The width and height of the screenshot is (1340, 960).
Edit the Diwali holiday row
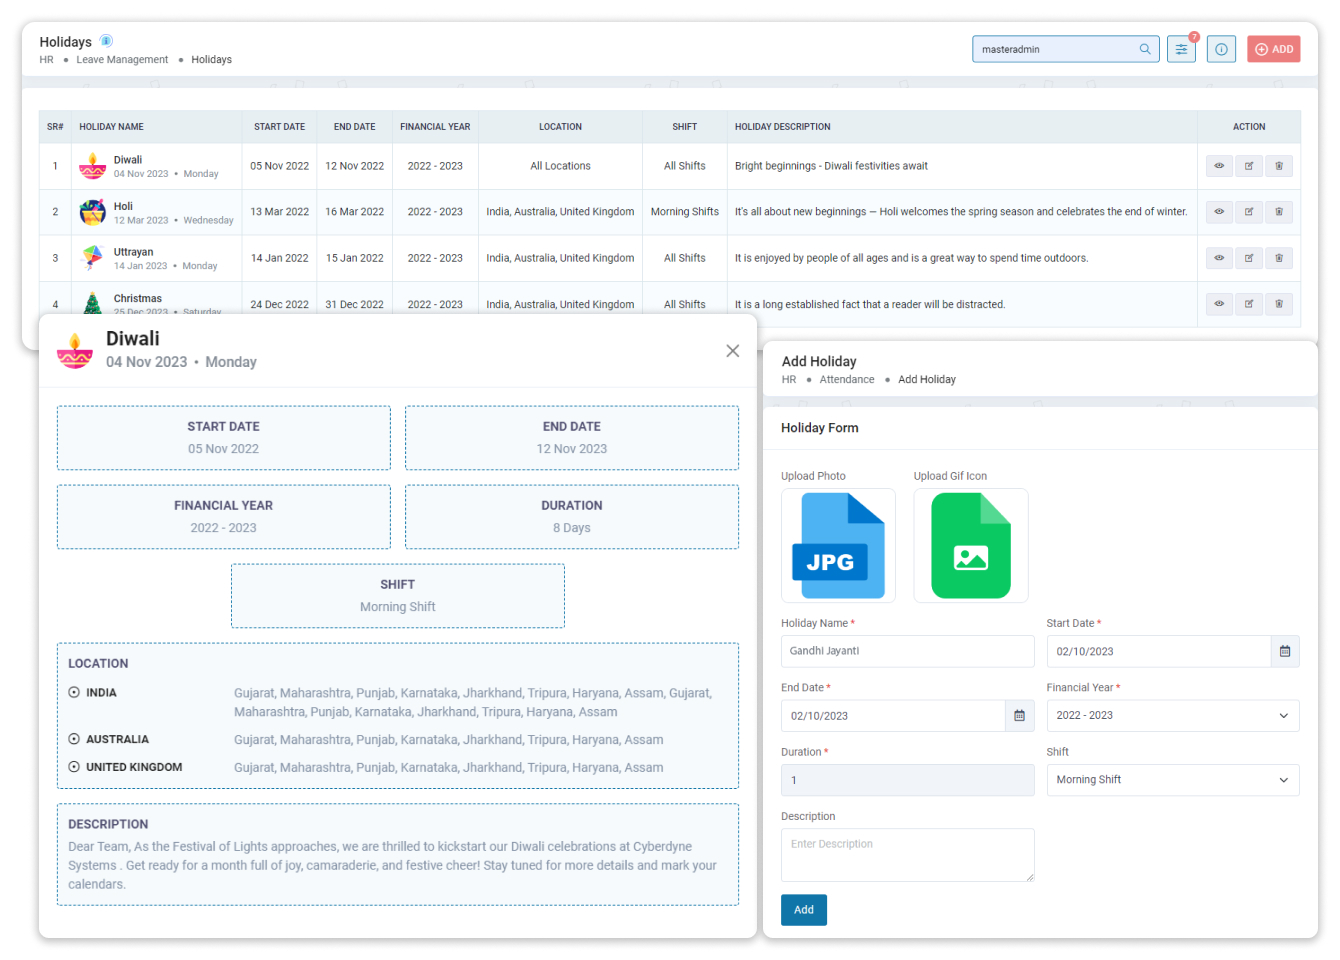[1249, 166]
